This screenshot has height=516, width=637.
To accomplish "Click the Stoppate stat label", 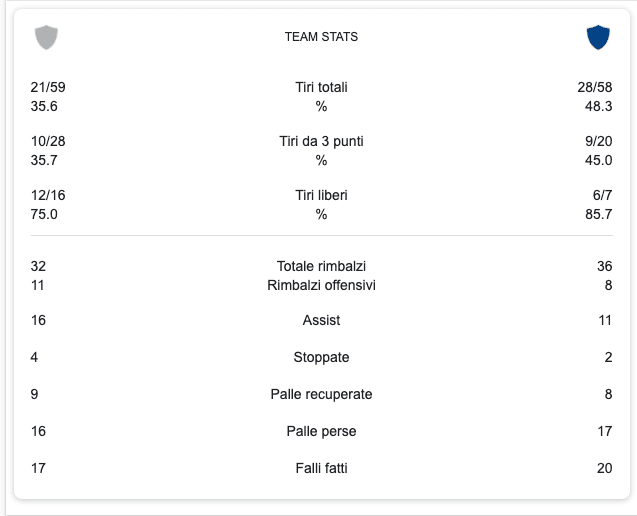I will [321, 357].
